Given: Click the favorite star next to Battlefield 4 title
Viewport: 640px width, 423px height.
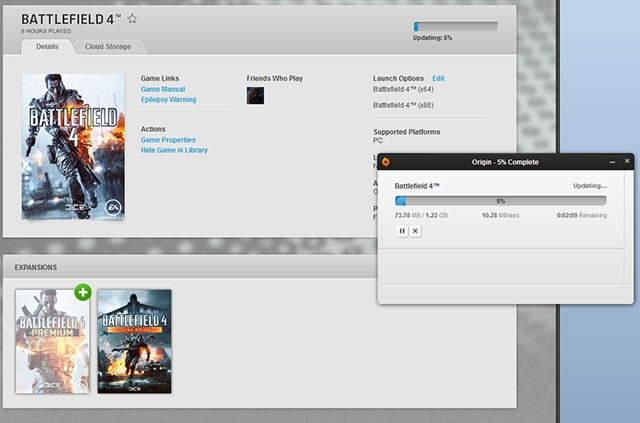Looking at the screenshot, I should tap(132, 19).
